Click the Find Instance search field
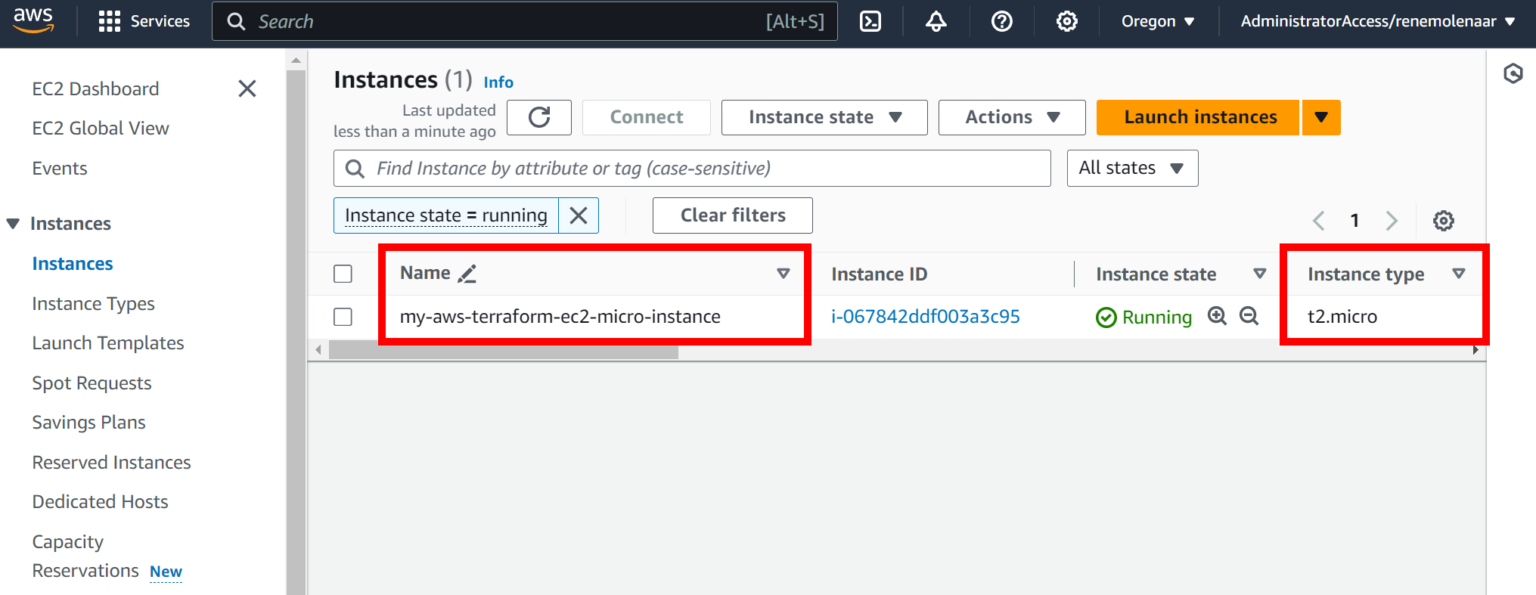Image resolution: width=1536 pixels, height=595 pixels. tap(691, 167)
